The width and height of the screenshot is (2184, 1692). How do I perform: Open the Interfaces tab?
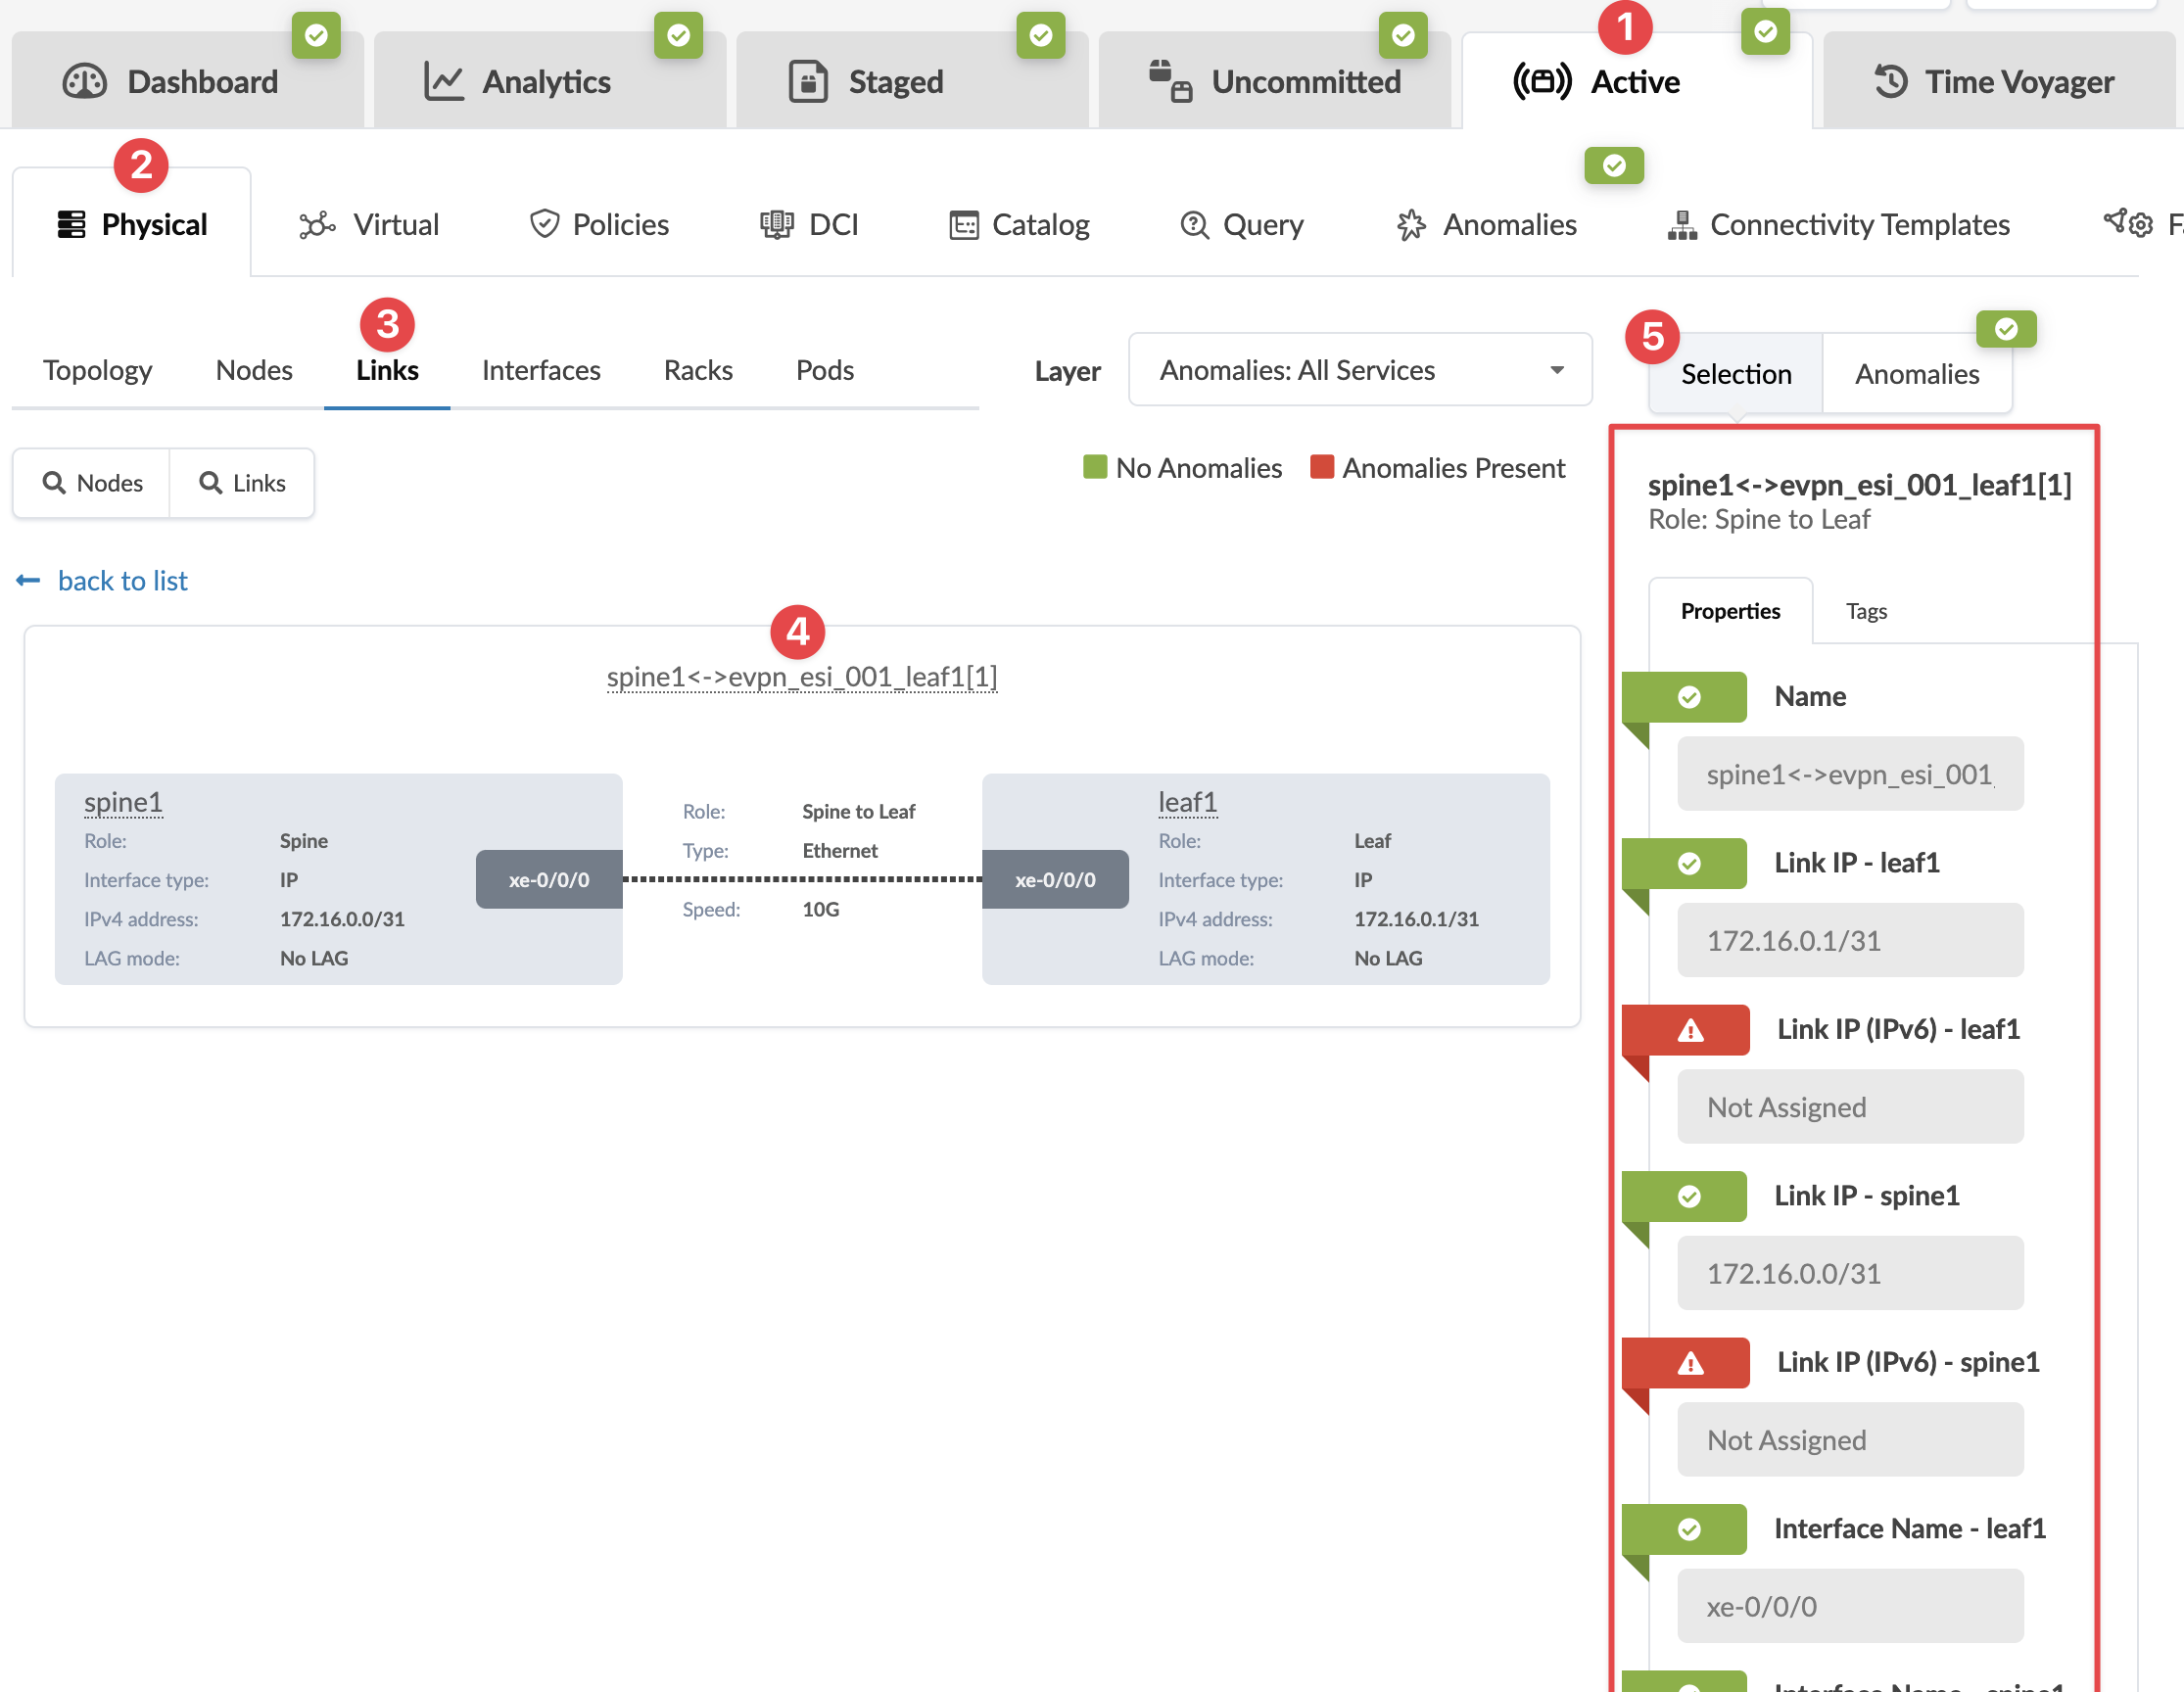point(541,370)
